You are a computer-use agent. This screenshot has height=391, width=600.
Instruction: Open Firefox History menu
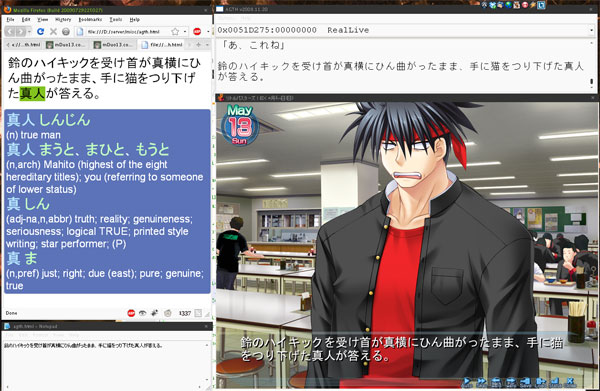(63, 20)
